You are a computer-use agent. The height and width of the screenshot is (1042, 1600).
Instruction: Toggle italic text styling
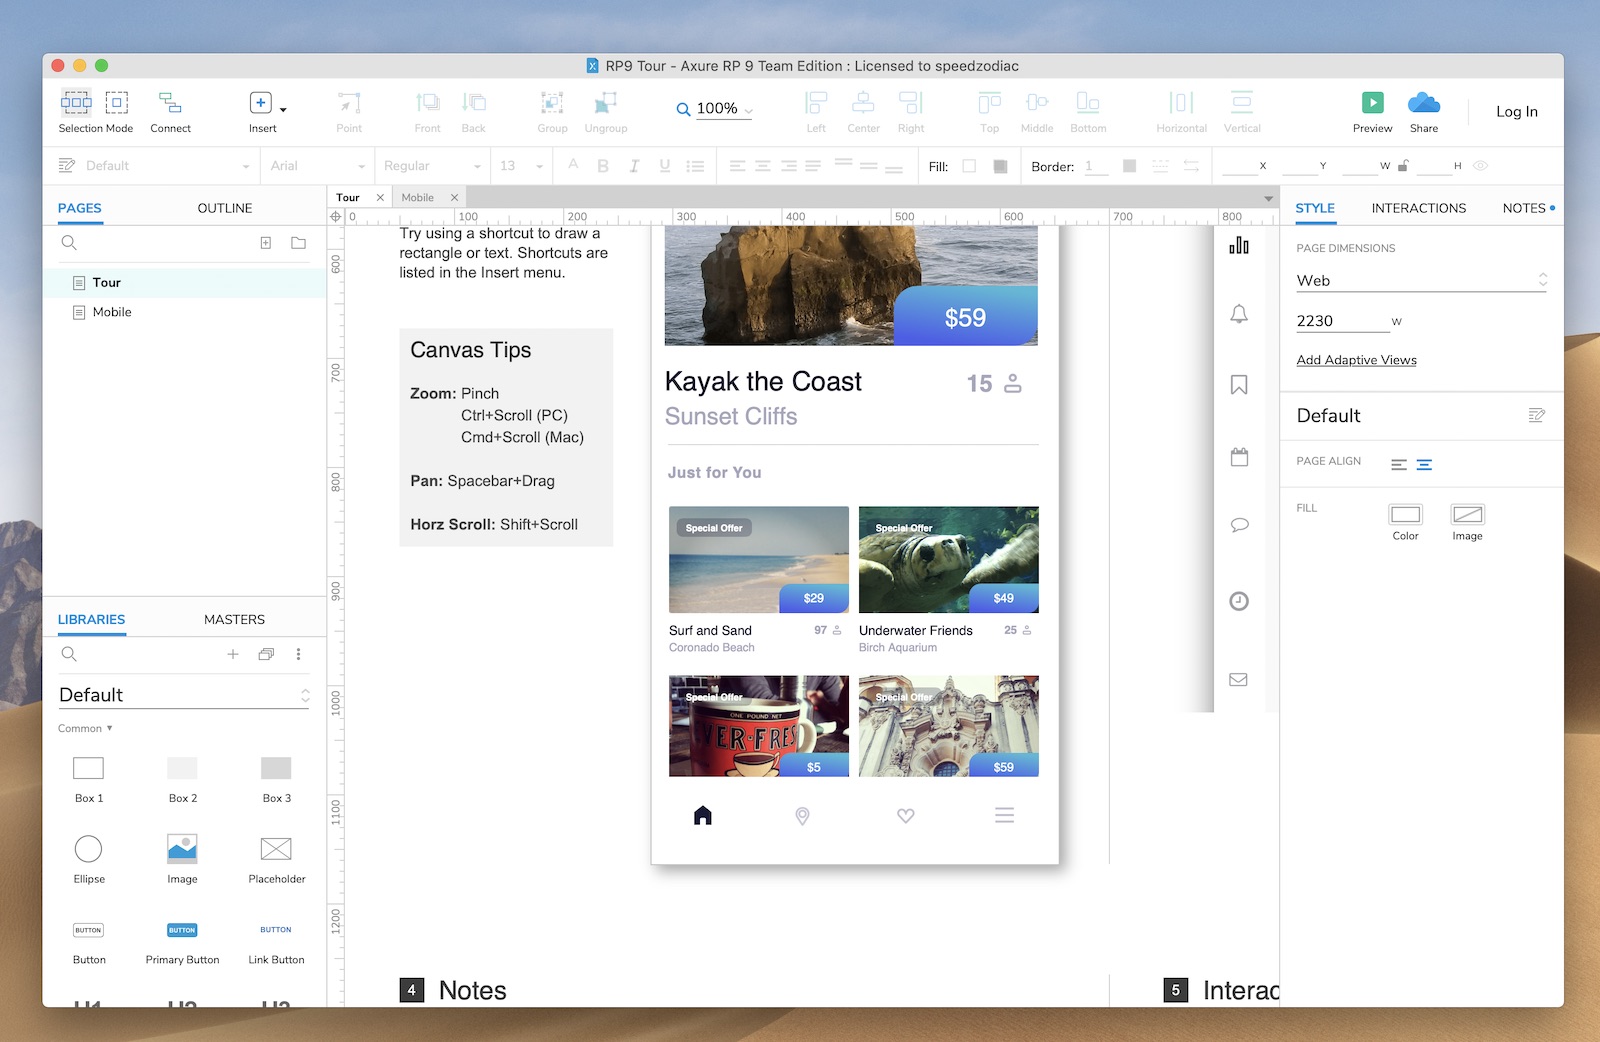633,165
